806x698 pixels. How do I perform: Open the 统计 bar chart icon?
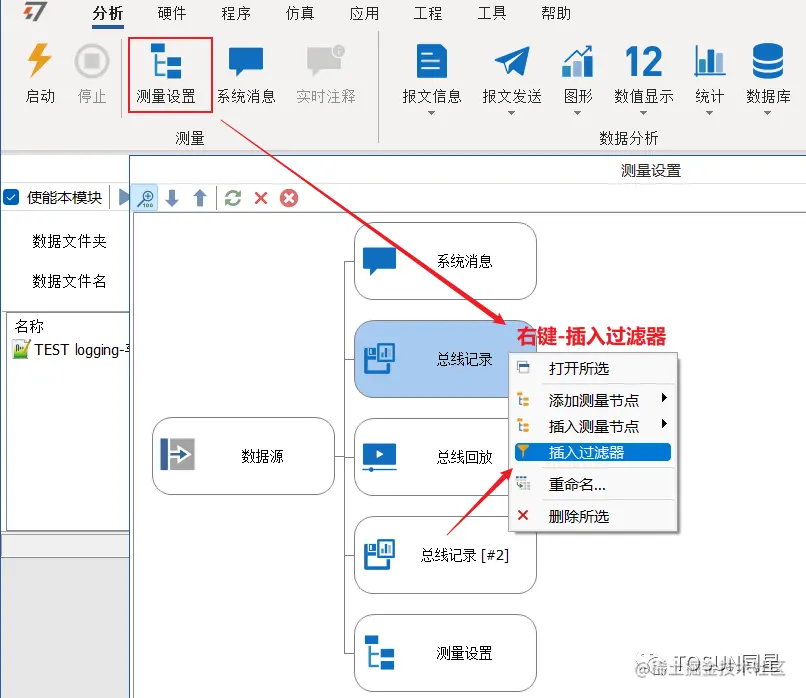[x=709, y=61]
